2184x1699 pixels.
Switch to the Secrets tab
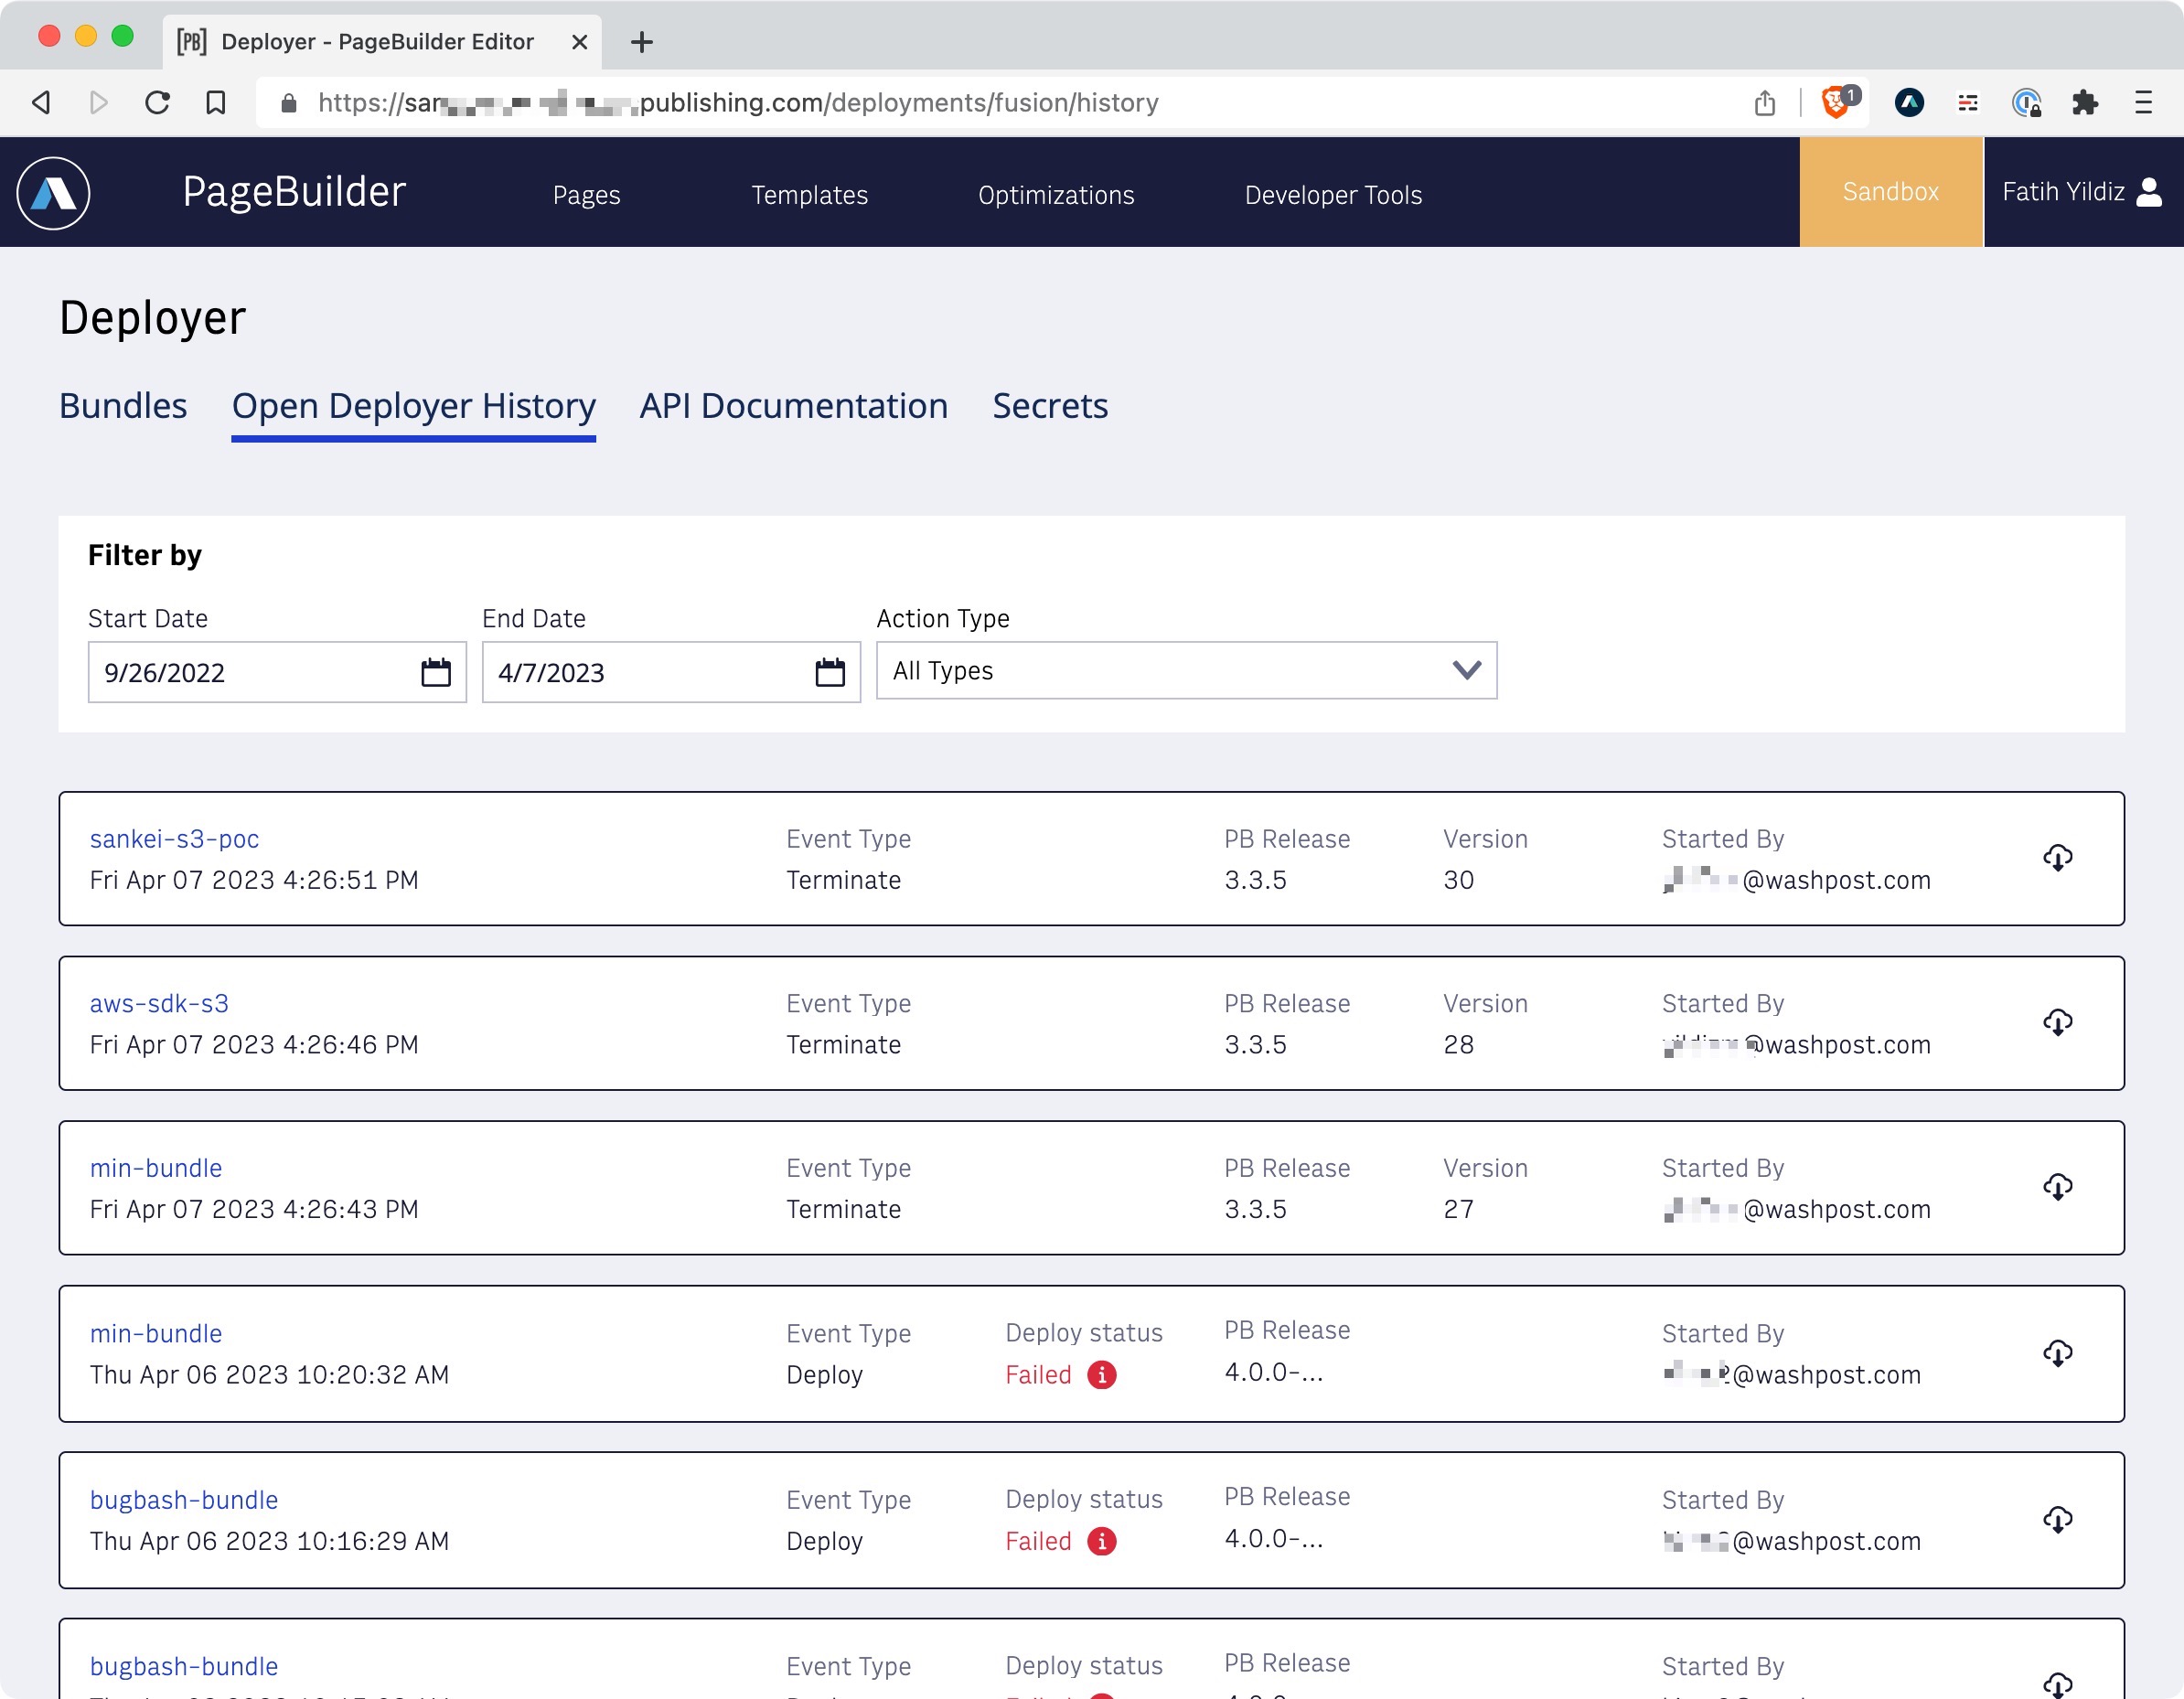point(1050,406)
